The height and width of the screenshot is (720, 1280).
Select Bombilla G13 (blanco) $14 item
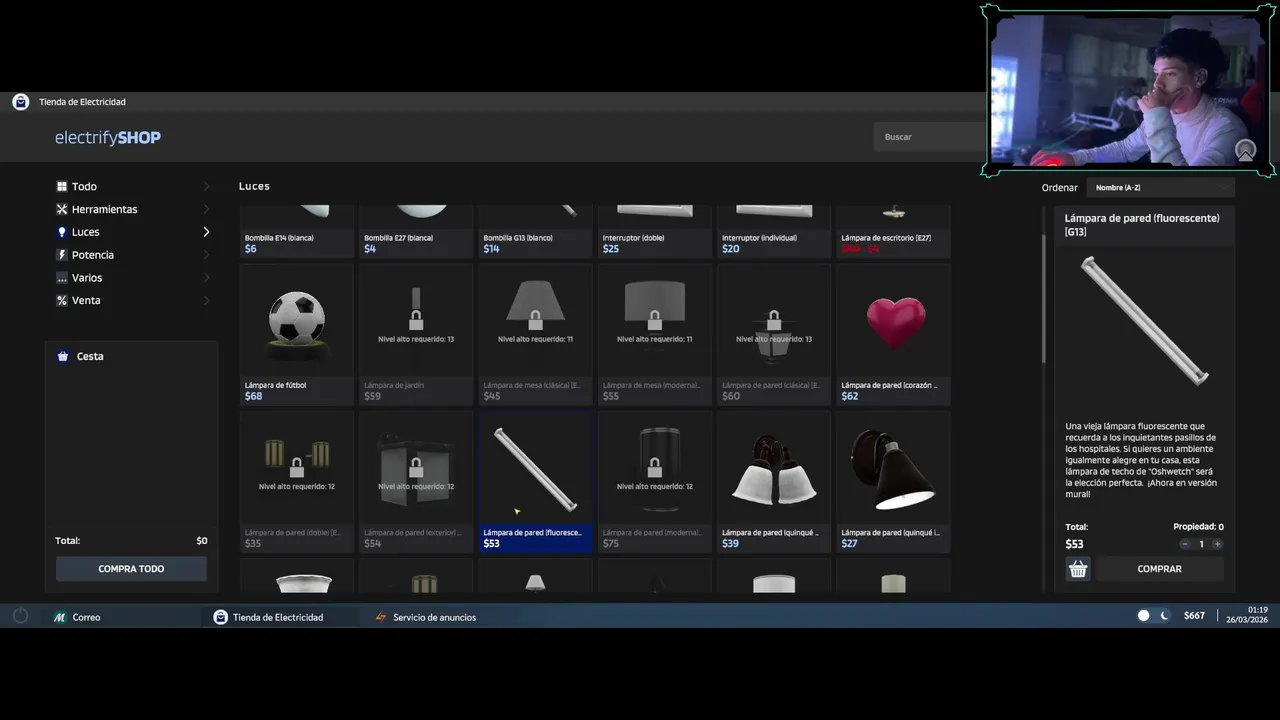tap(535, 232)
